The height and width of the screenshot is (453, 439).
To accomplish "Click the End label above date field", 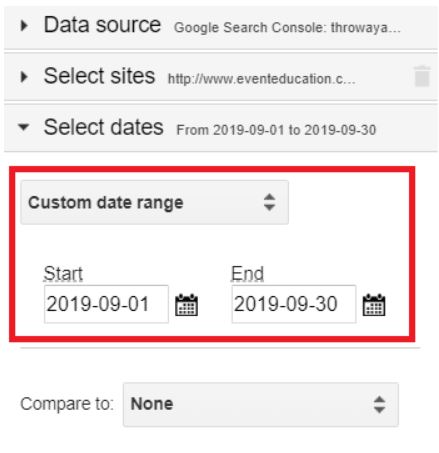I will tap(248, 274).
